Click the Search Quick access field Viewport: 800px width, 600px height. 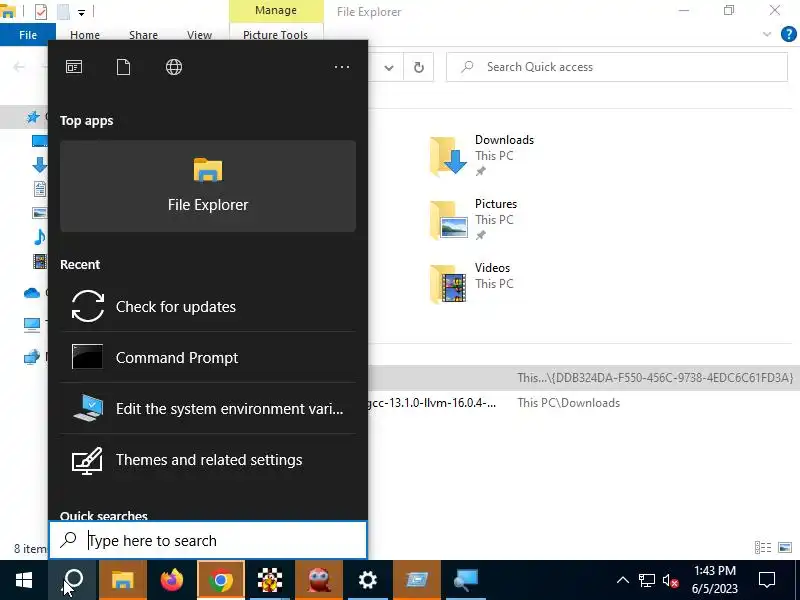617,67
